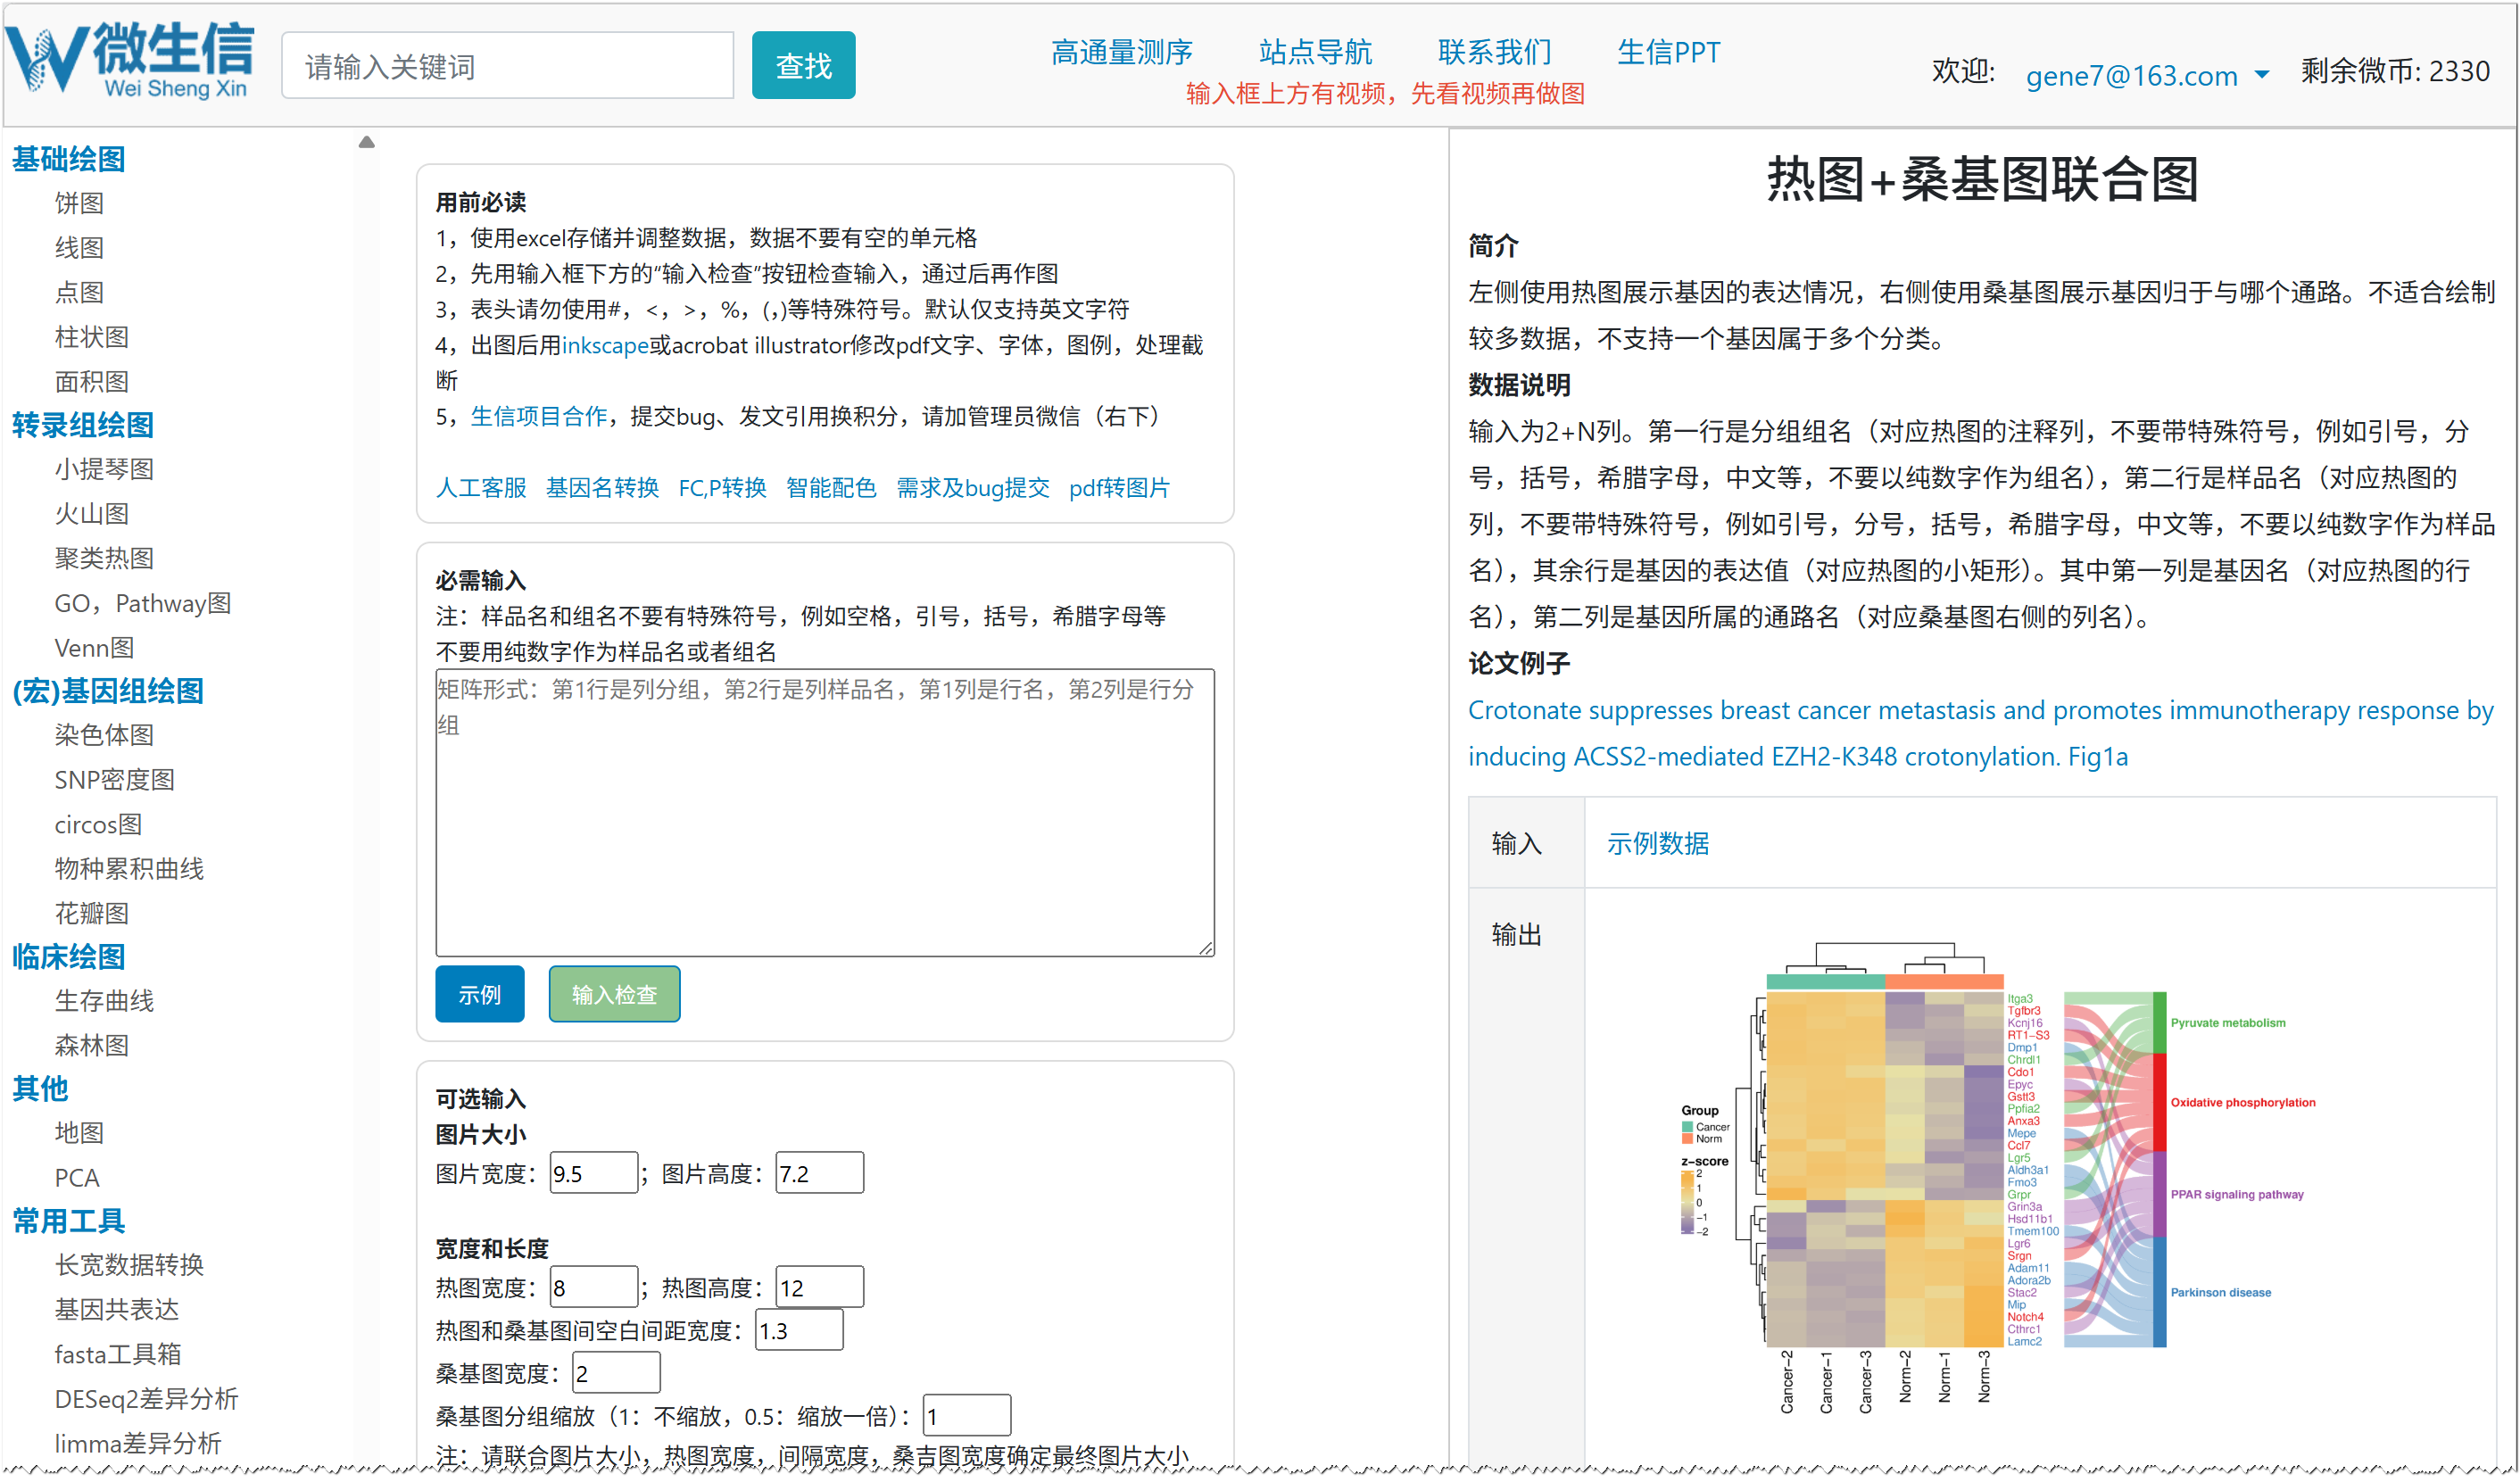The height and width of the screenshot is (1482, 2520).
Task: Open the 智能配色 tool link
Action: pyautogui.click(x=830, y=488)
